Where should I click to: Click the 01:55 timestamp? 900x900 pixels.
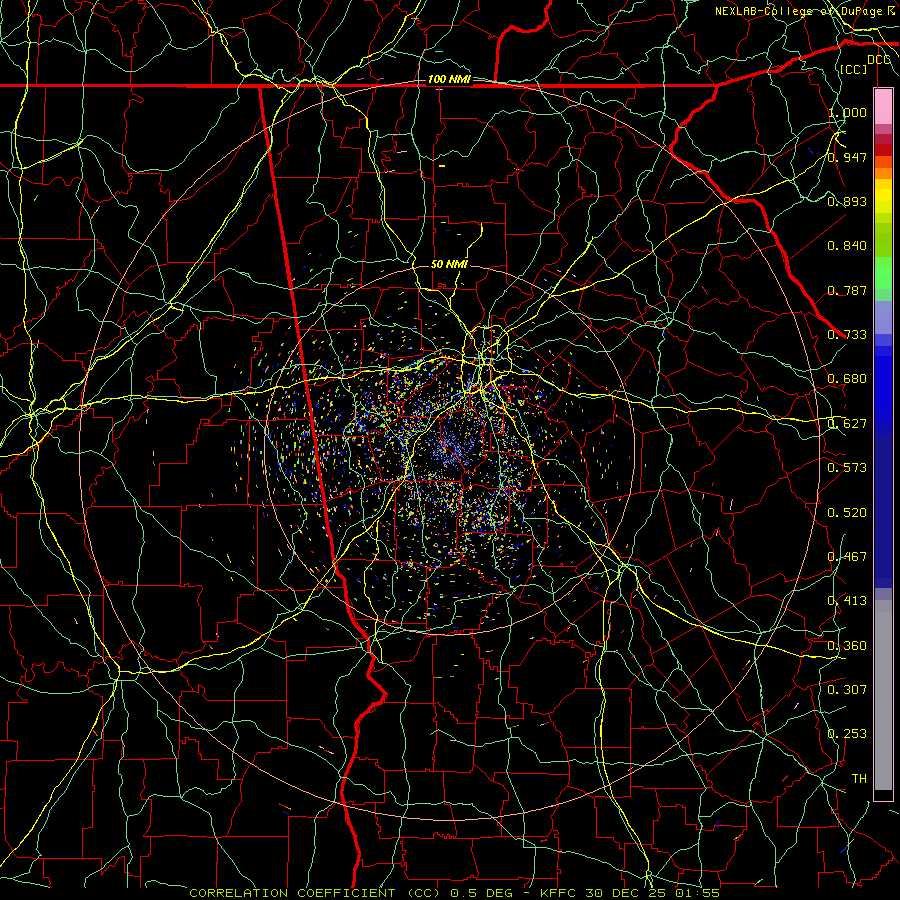[x=697, y=893]
